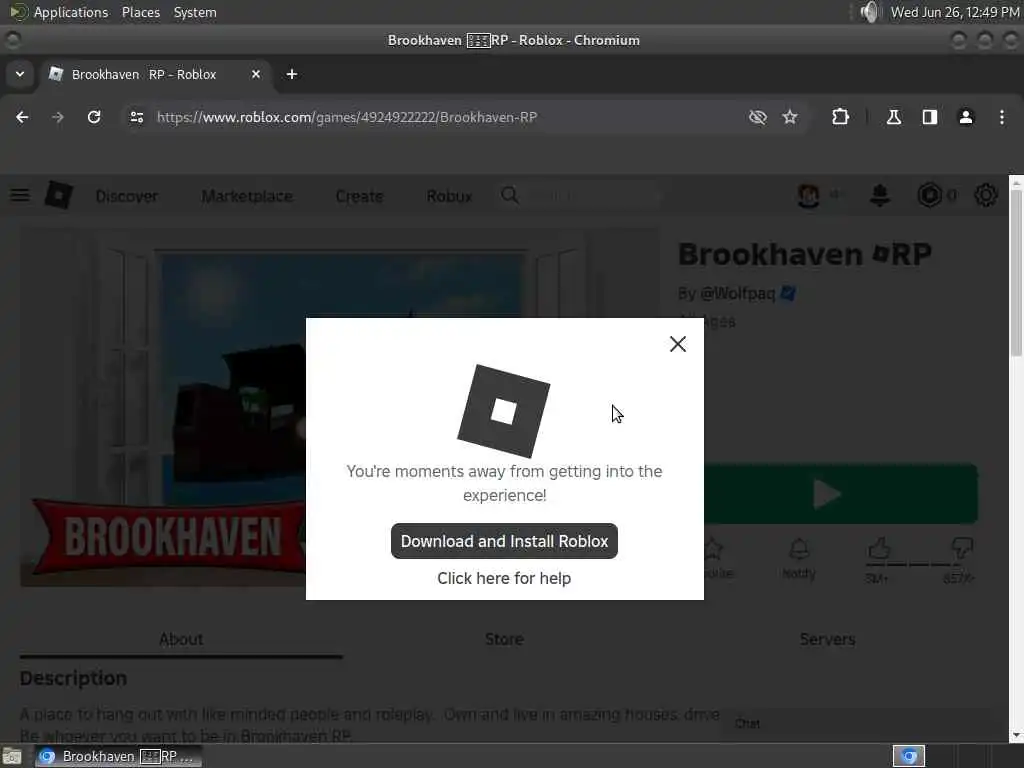Switch to the Servers tab
This screenshot has height=768, width=1024.
pos(827,639)
